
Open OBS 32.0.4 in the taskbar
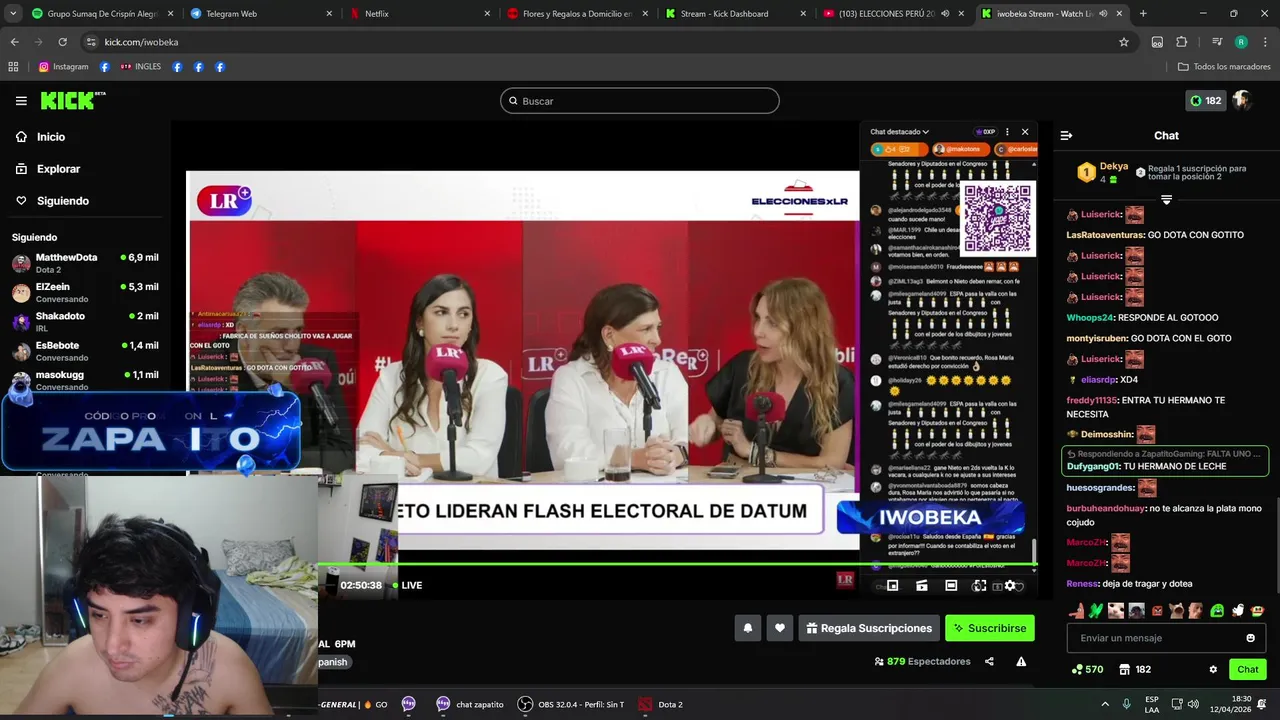pos(570,704)
